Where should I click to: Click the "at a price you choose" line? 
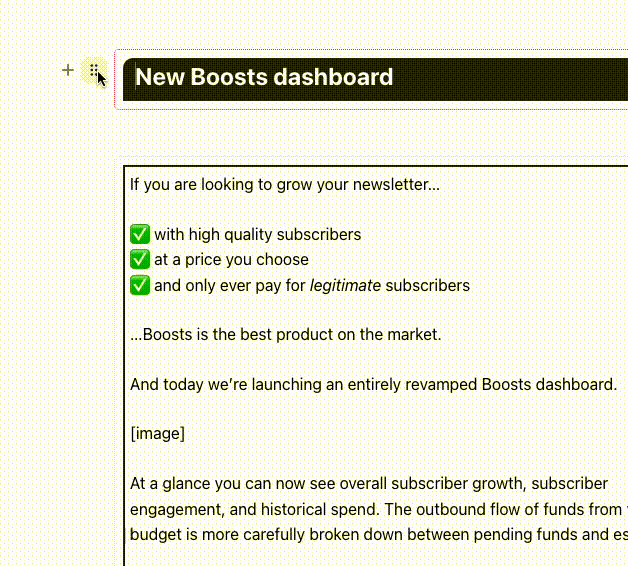tap(231, 260)
